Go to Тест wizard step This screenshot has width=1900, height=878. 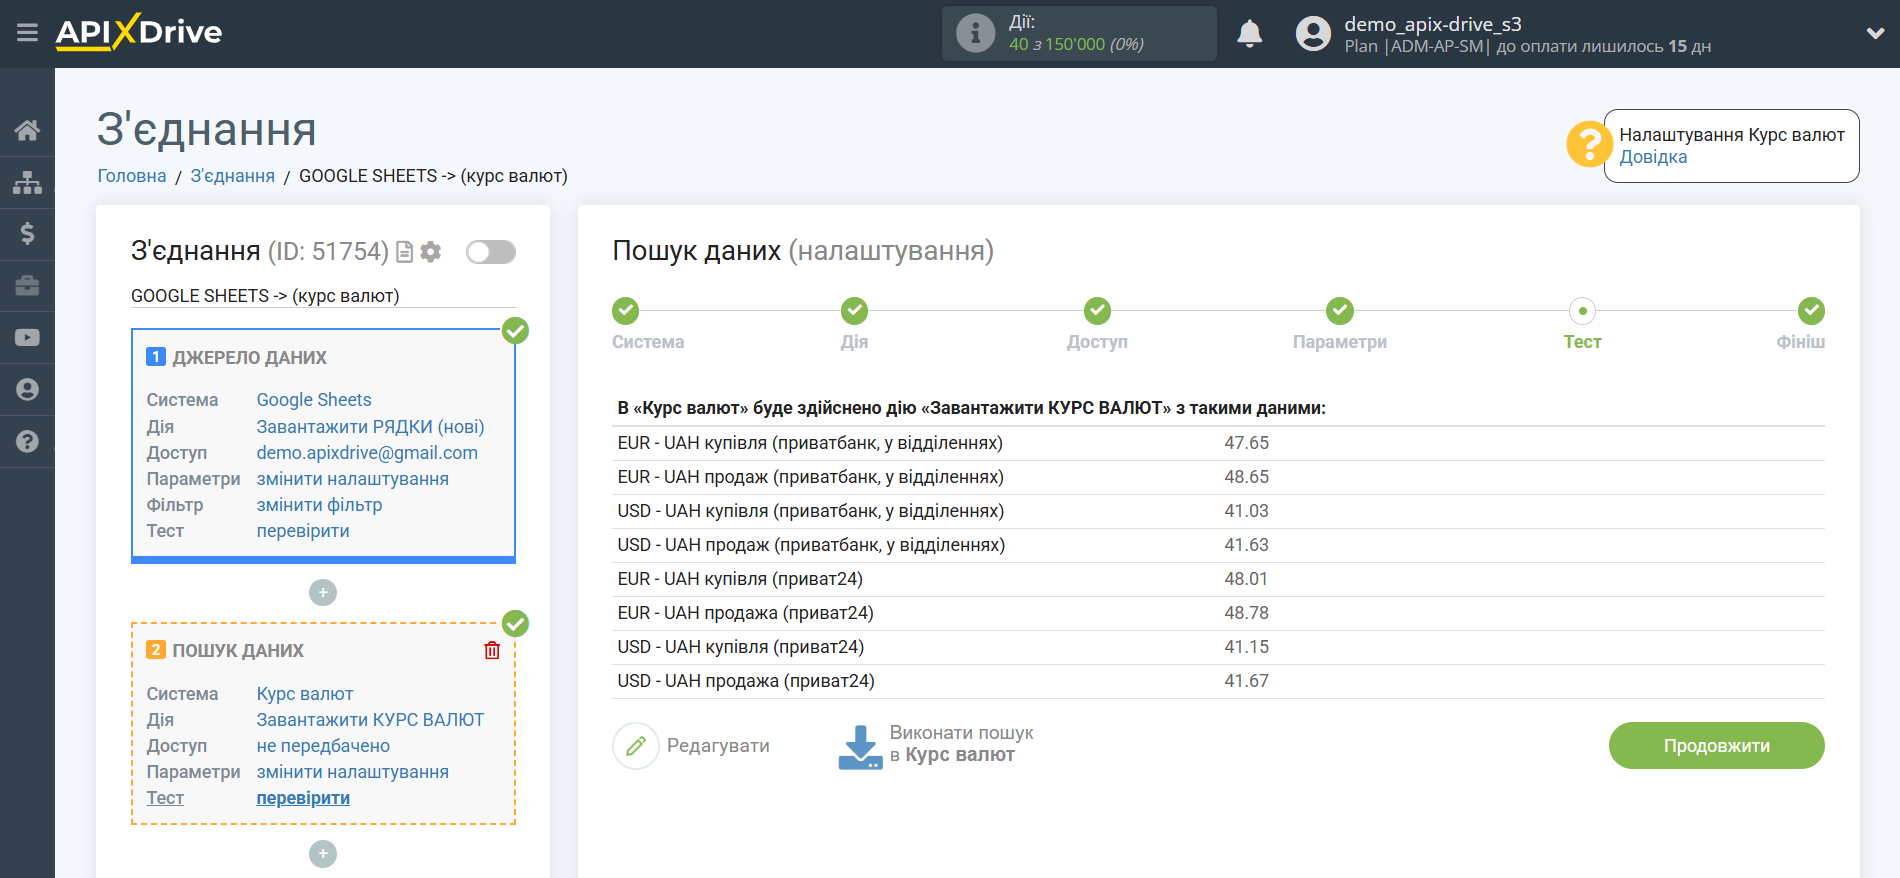1582,311
